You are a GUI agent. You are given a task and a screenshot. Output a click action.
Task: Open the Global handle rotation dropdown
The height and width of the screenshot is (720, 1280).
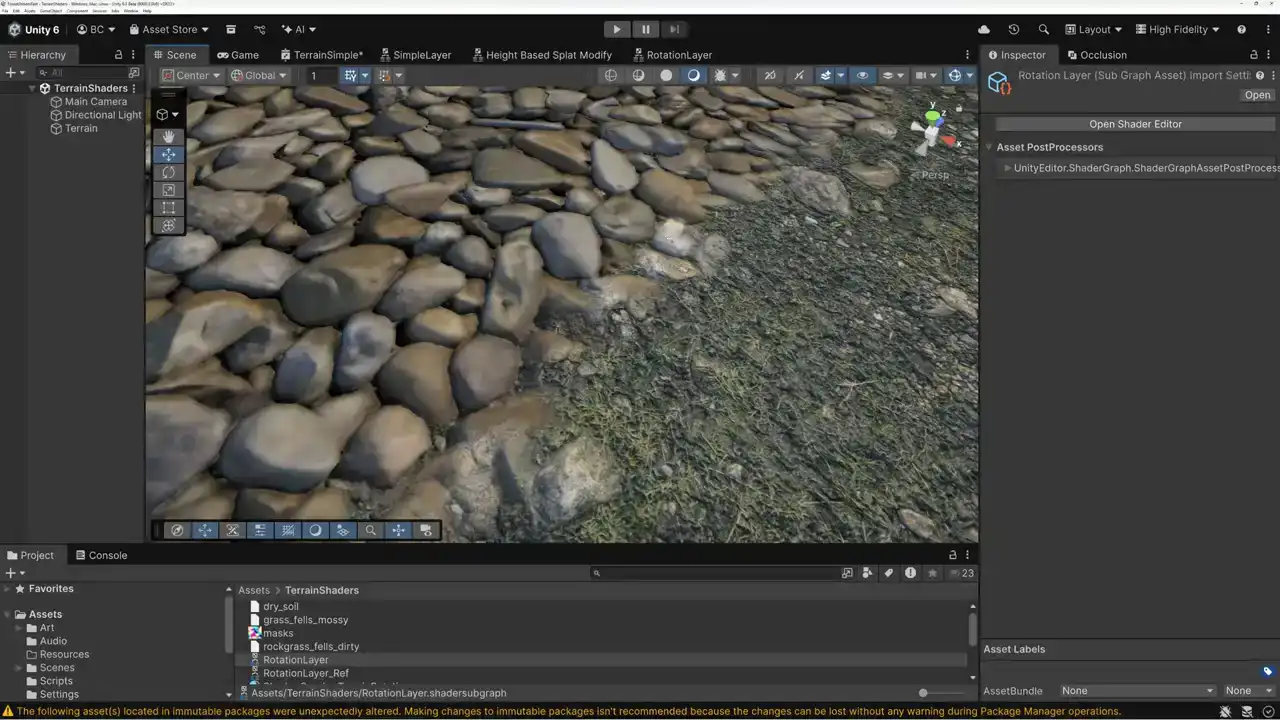[259, 75]
